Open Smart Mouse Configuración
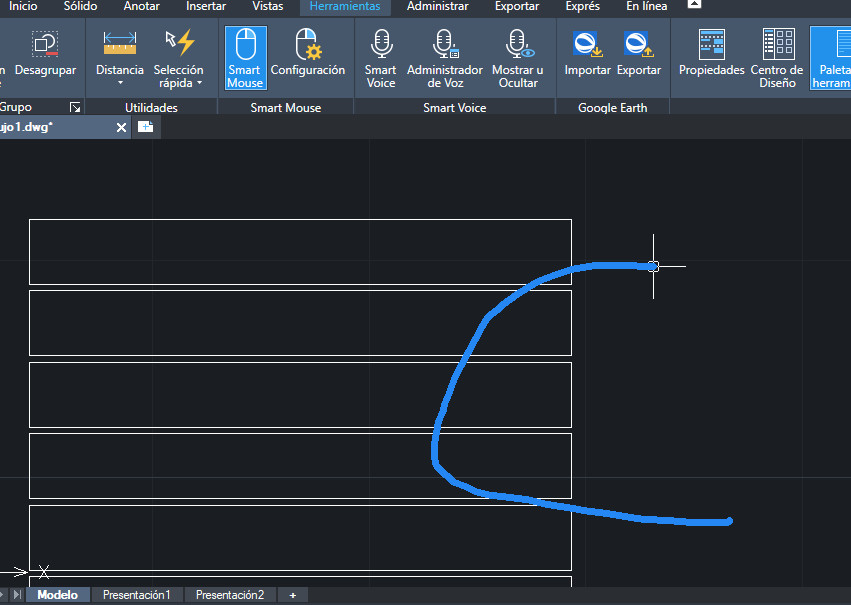 308,53
